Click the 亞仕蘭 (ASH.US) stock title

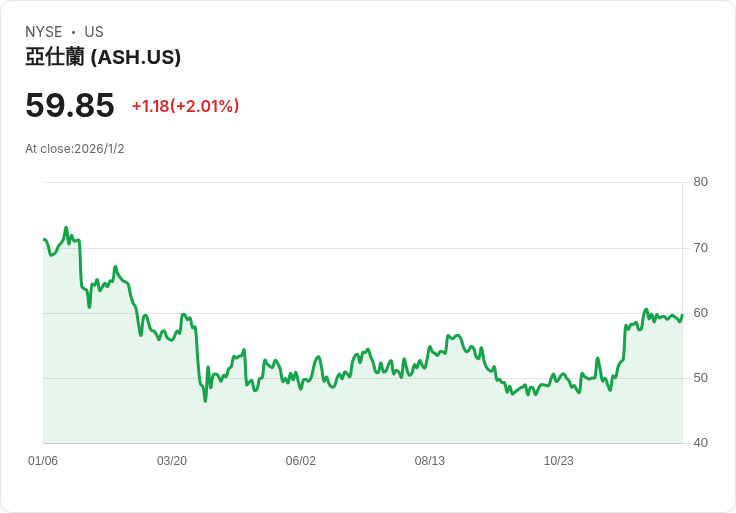coord(103,58)
